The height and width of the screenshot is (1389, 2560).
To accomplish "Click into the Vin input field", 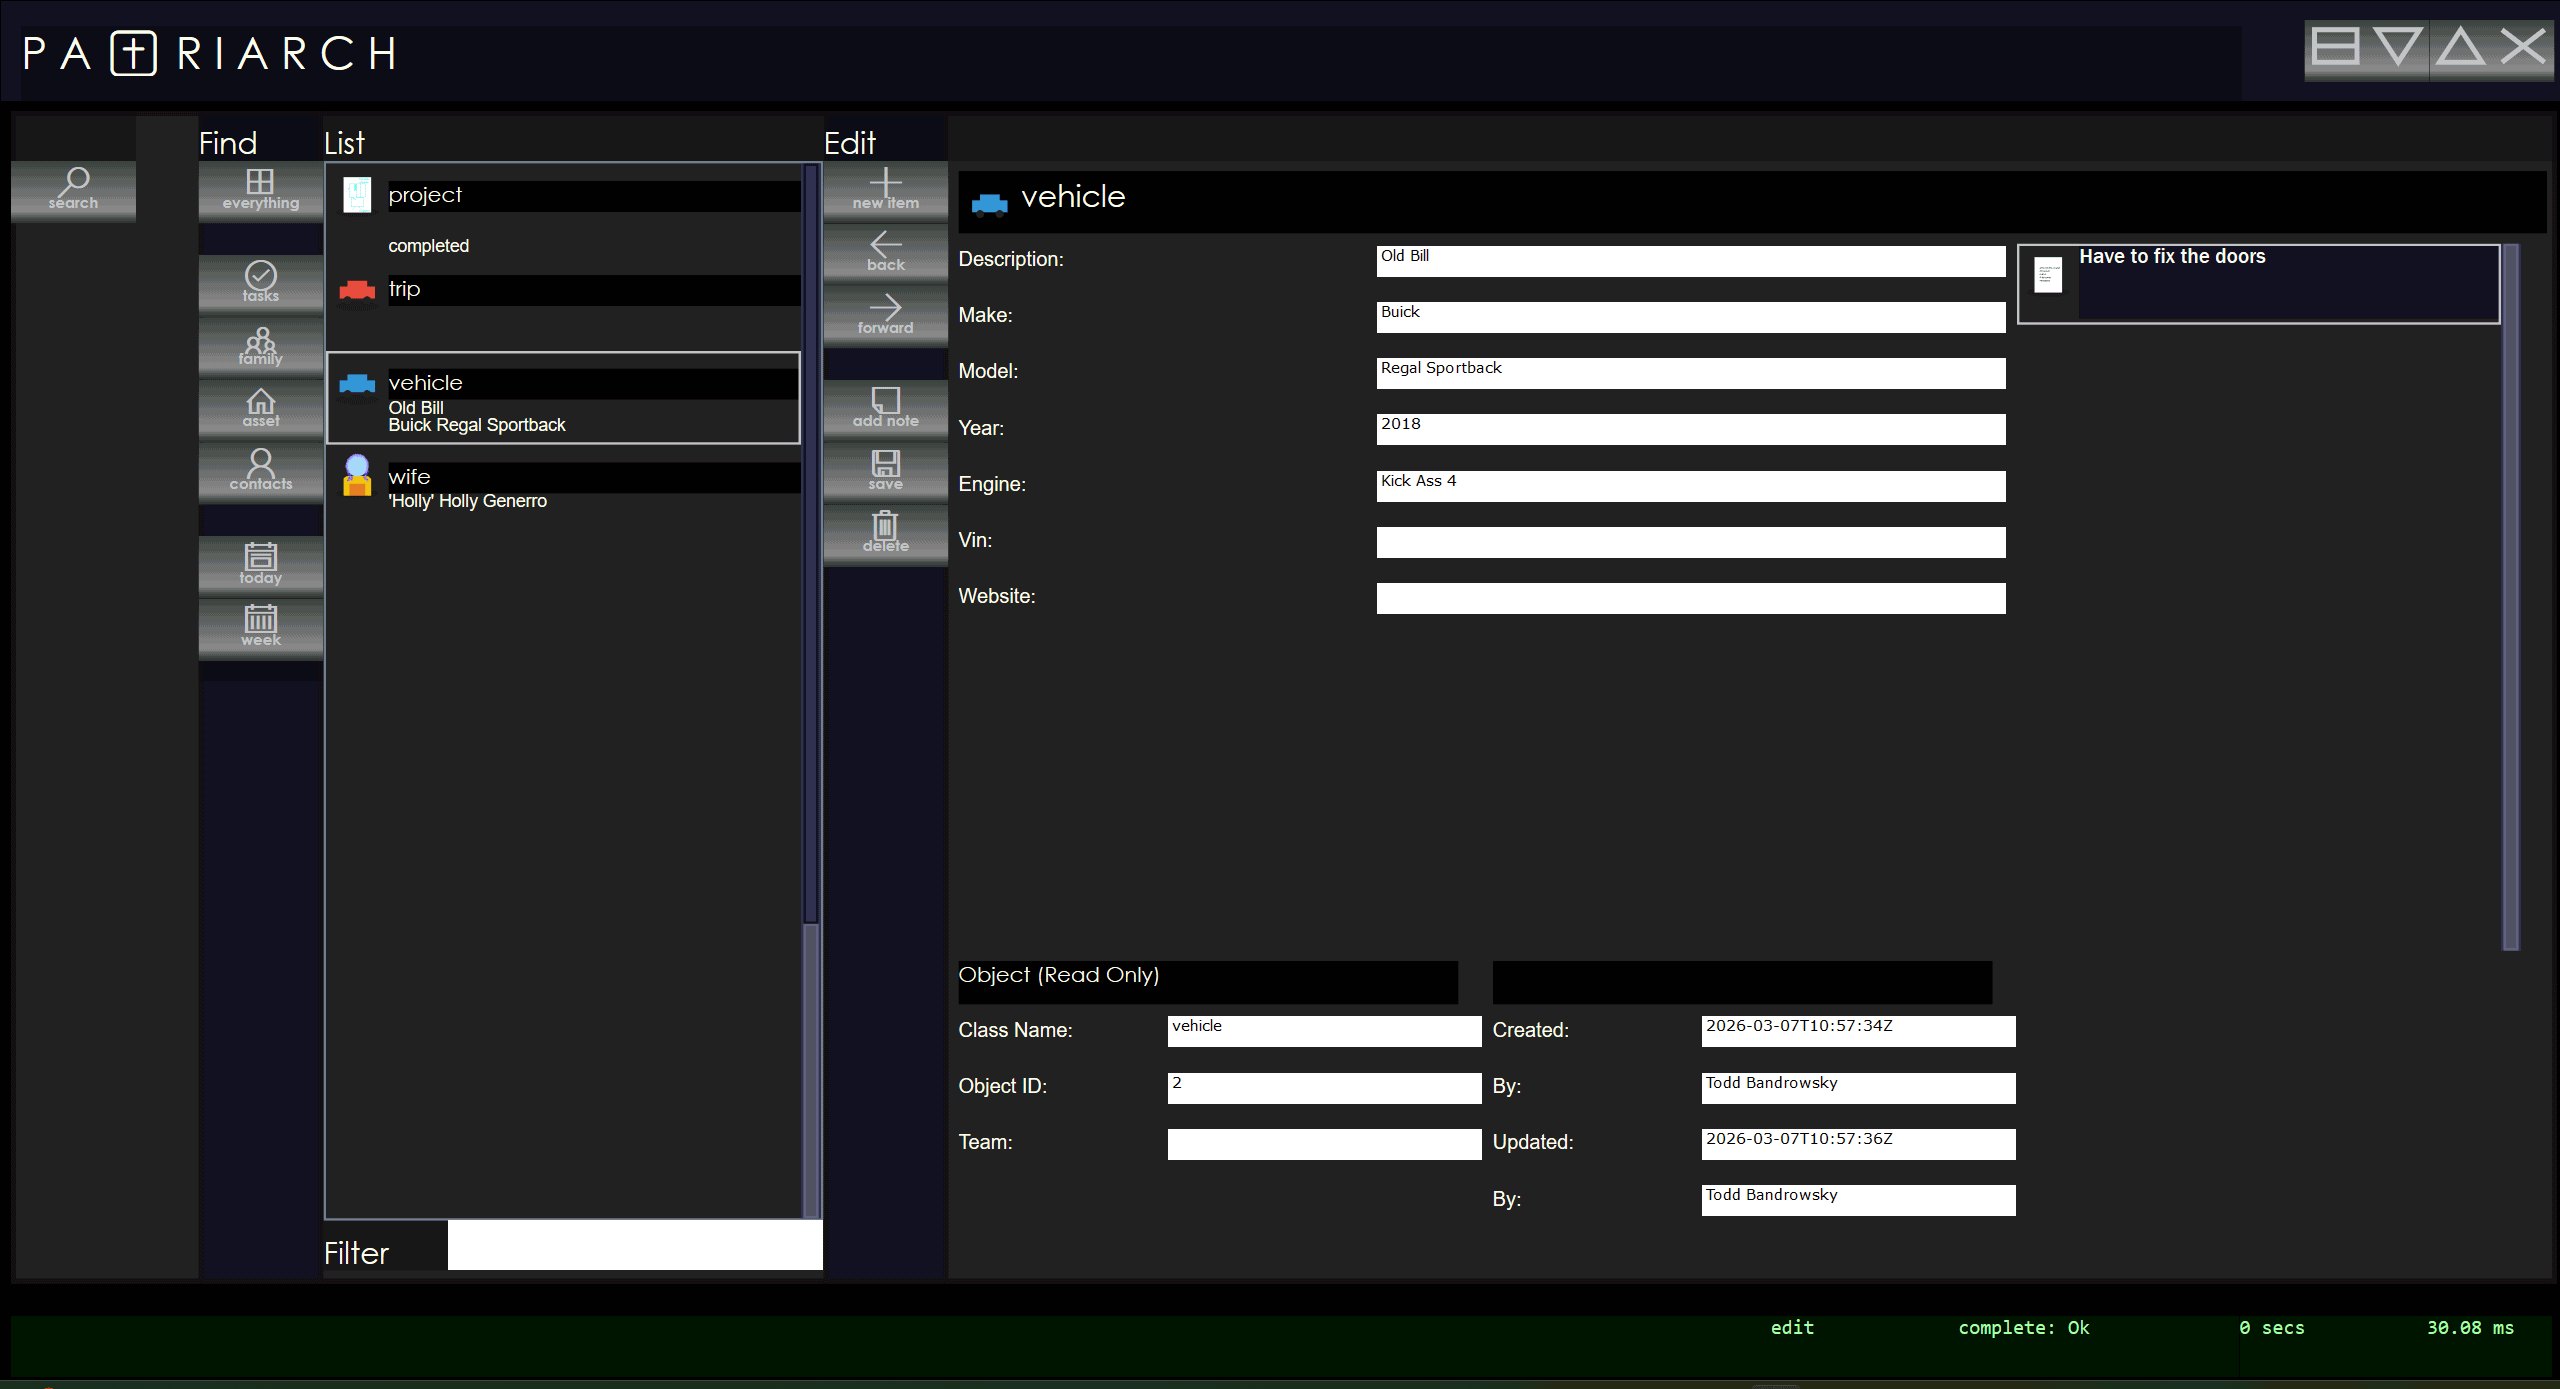I will click(x=1690, y=542).
